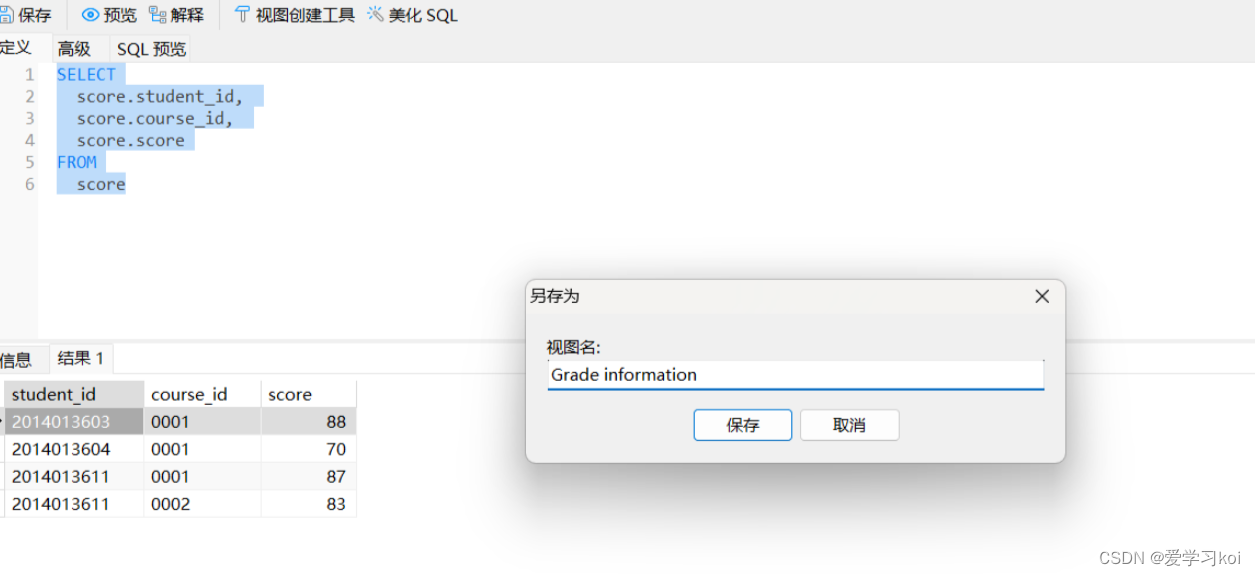Click 取消 button in the dialog
The image size is (1255, 576).
tap(849, 425)
